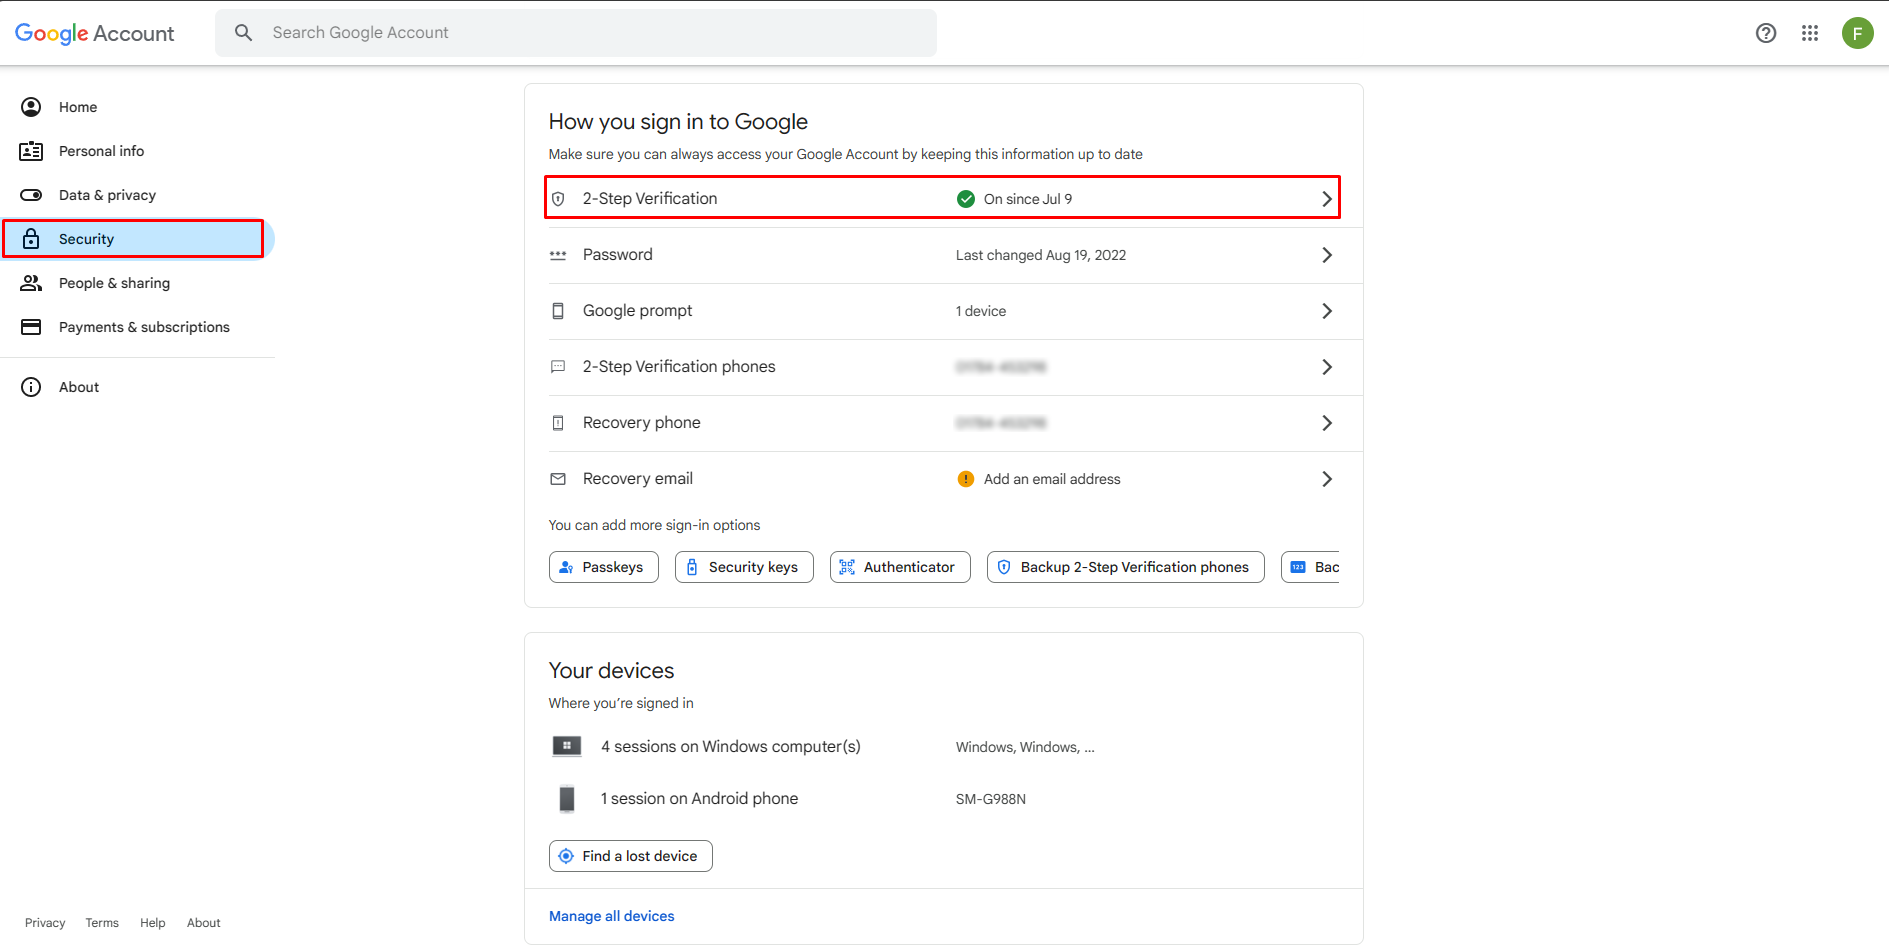The height and width of the screenshot is (945, 1889).
Task: Click the Payments credit card icon
Action: 31,327
